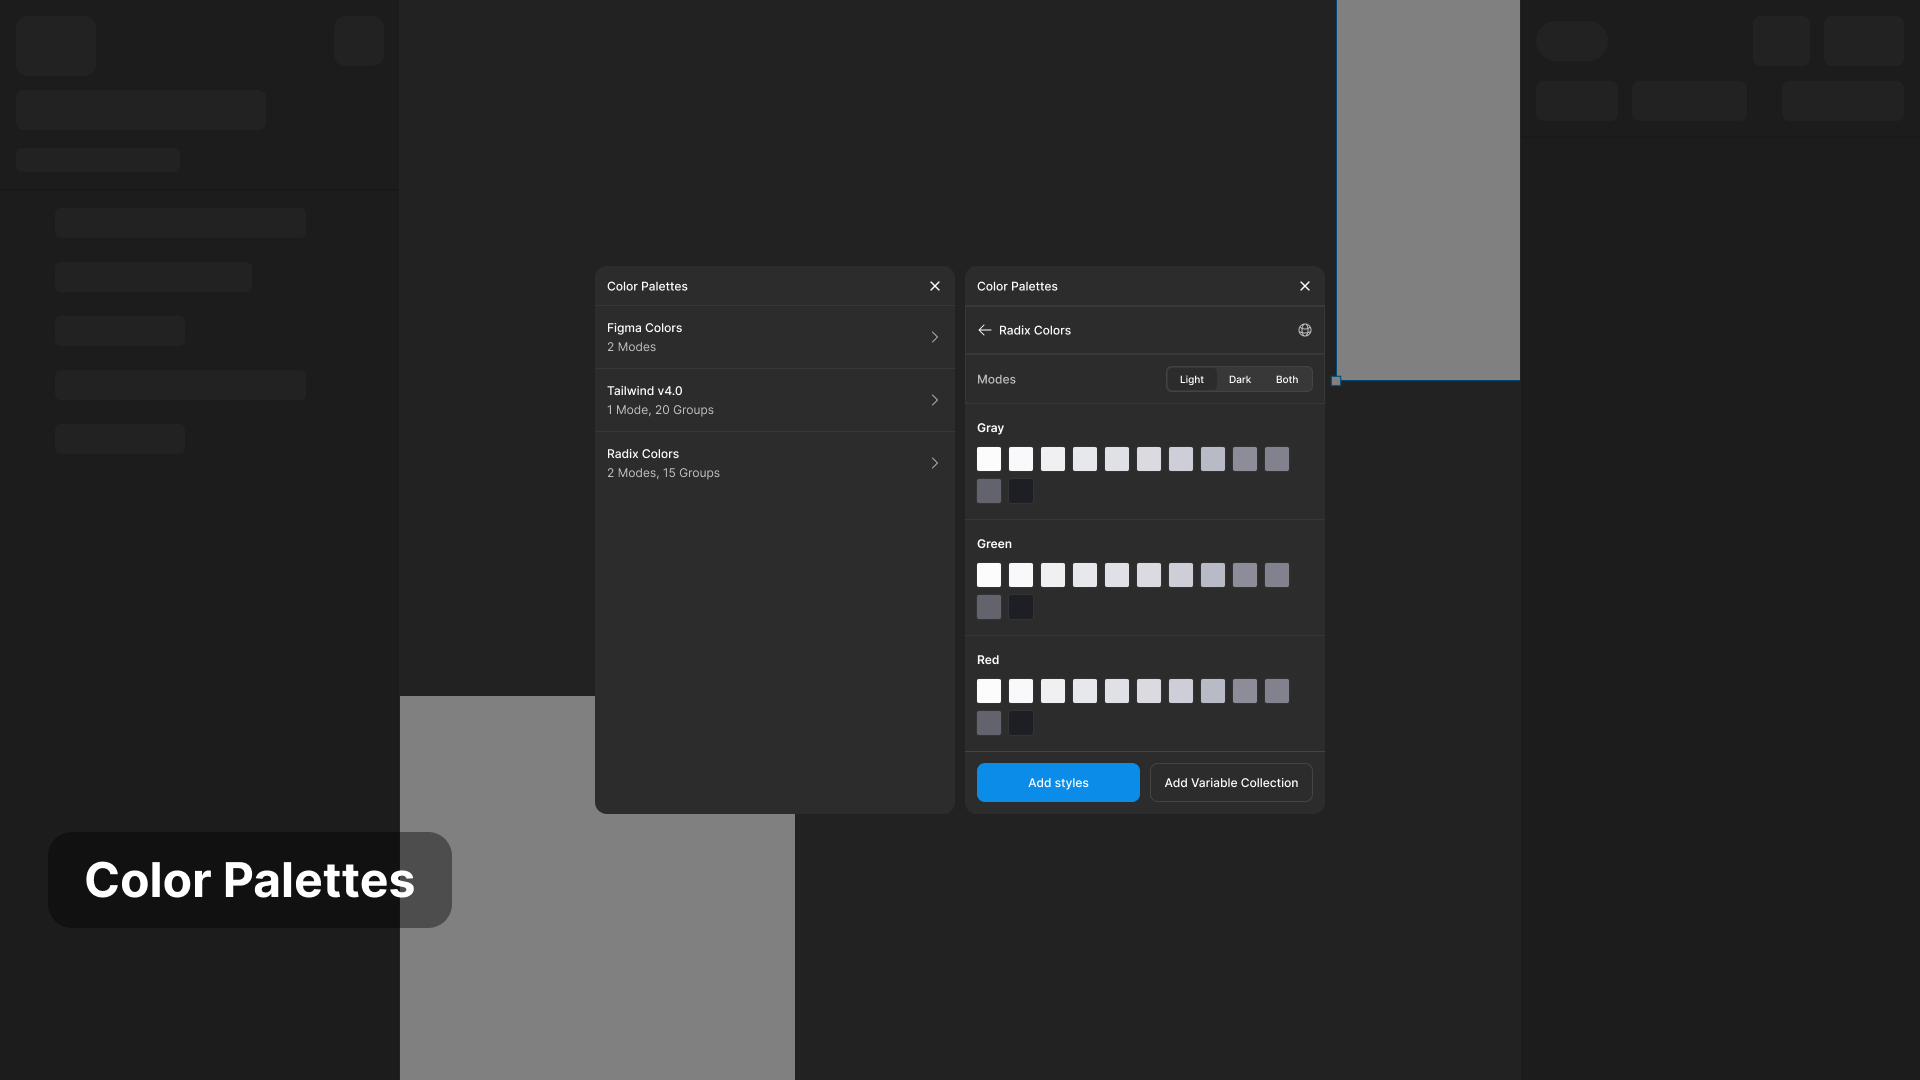Choose the darkest swatch in Red group
Viewport: 1920px width, 1080px height.
1021,723
